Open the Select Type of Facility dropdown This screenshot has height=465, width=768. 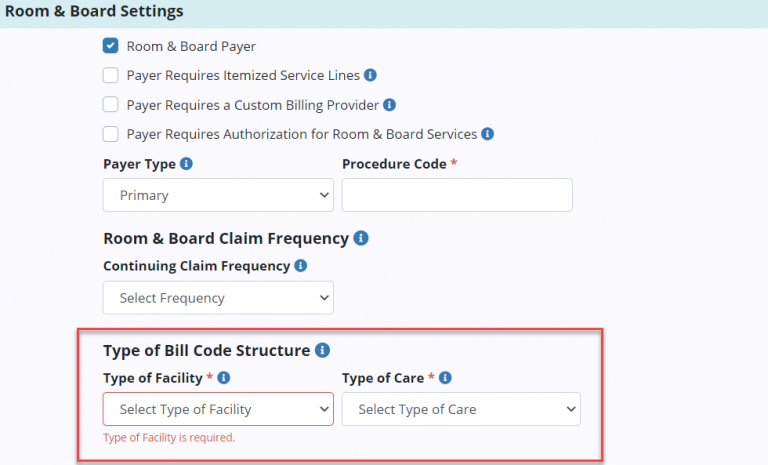(x=218, y=409)
